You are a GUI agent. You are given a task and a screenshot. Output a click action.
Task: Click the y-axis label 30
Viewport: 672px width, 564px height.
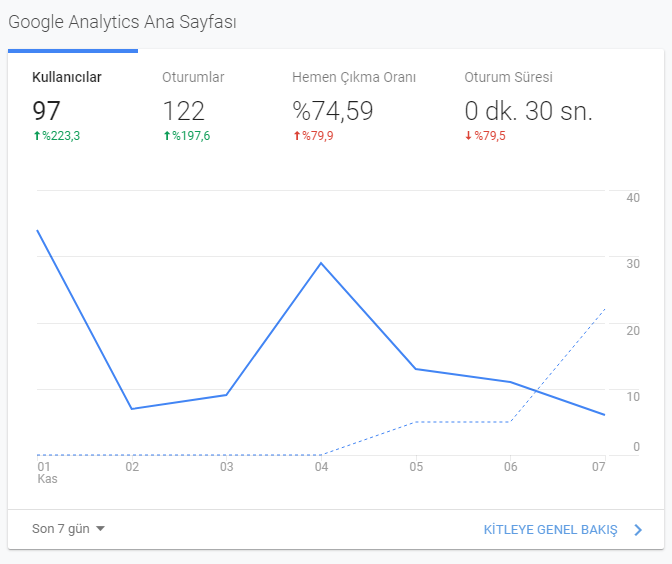[x=633, y=264]
